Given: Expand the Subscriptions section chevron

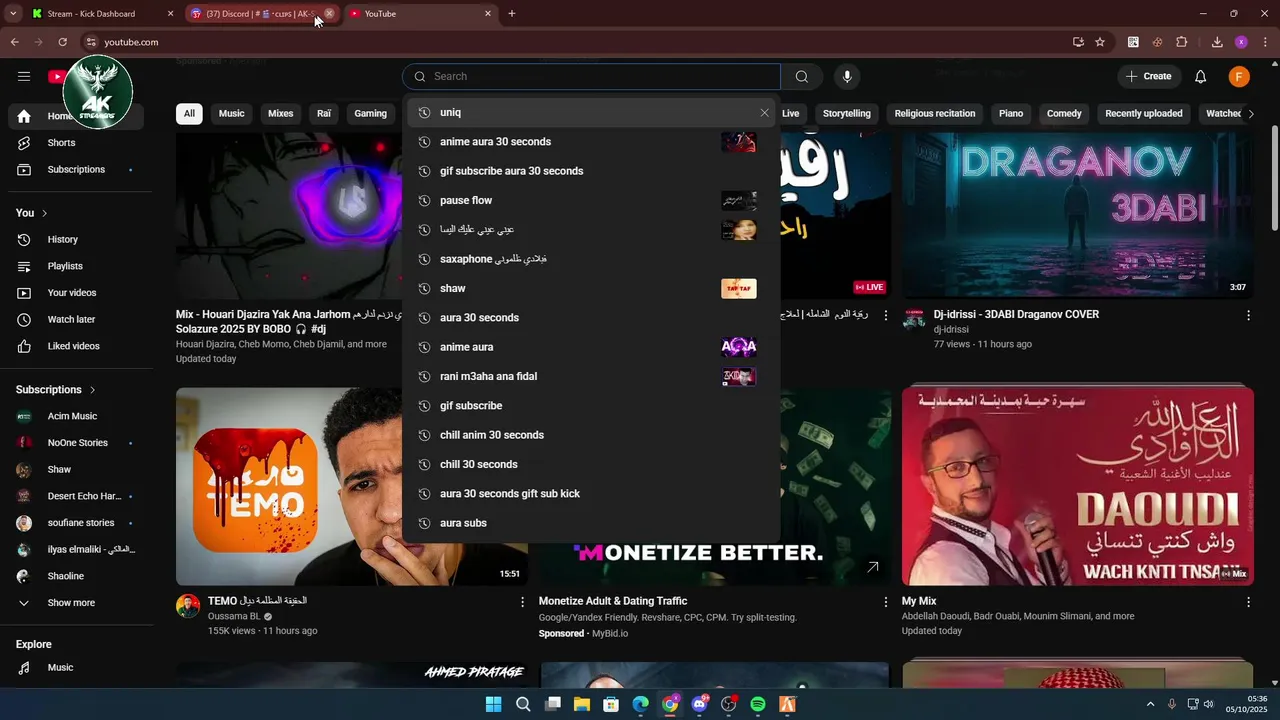Looking at the screenshot, I should pos(92,390).
